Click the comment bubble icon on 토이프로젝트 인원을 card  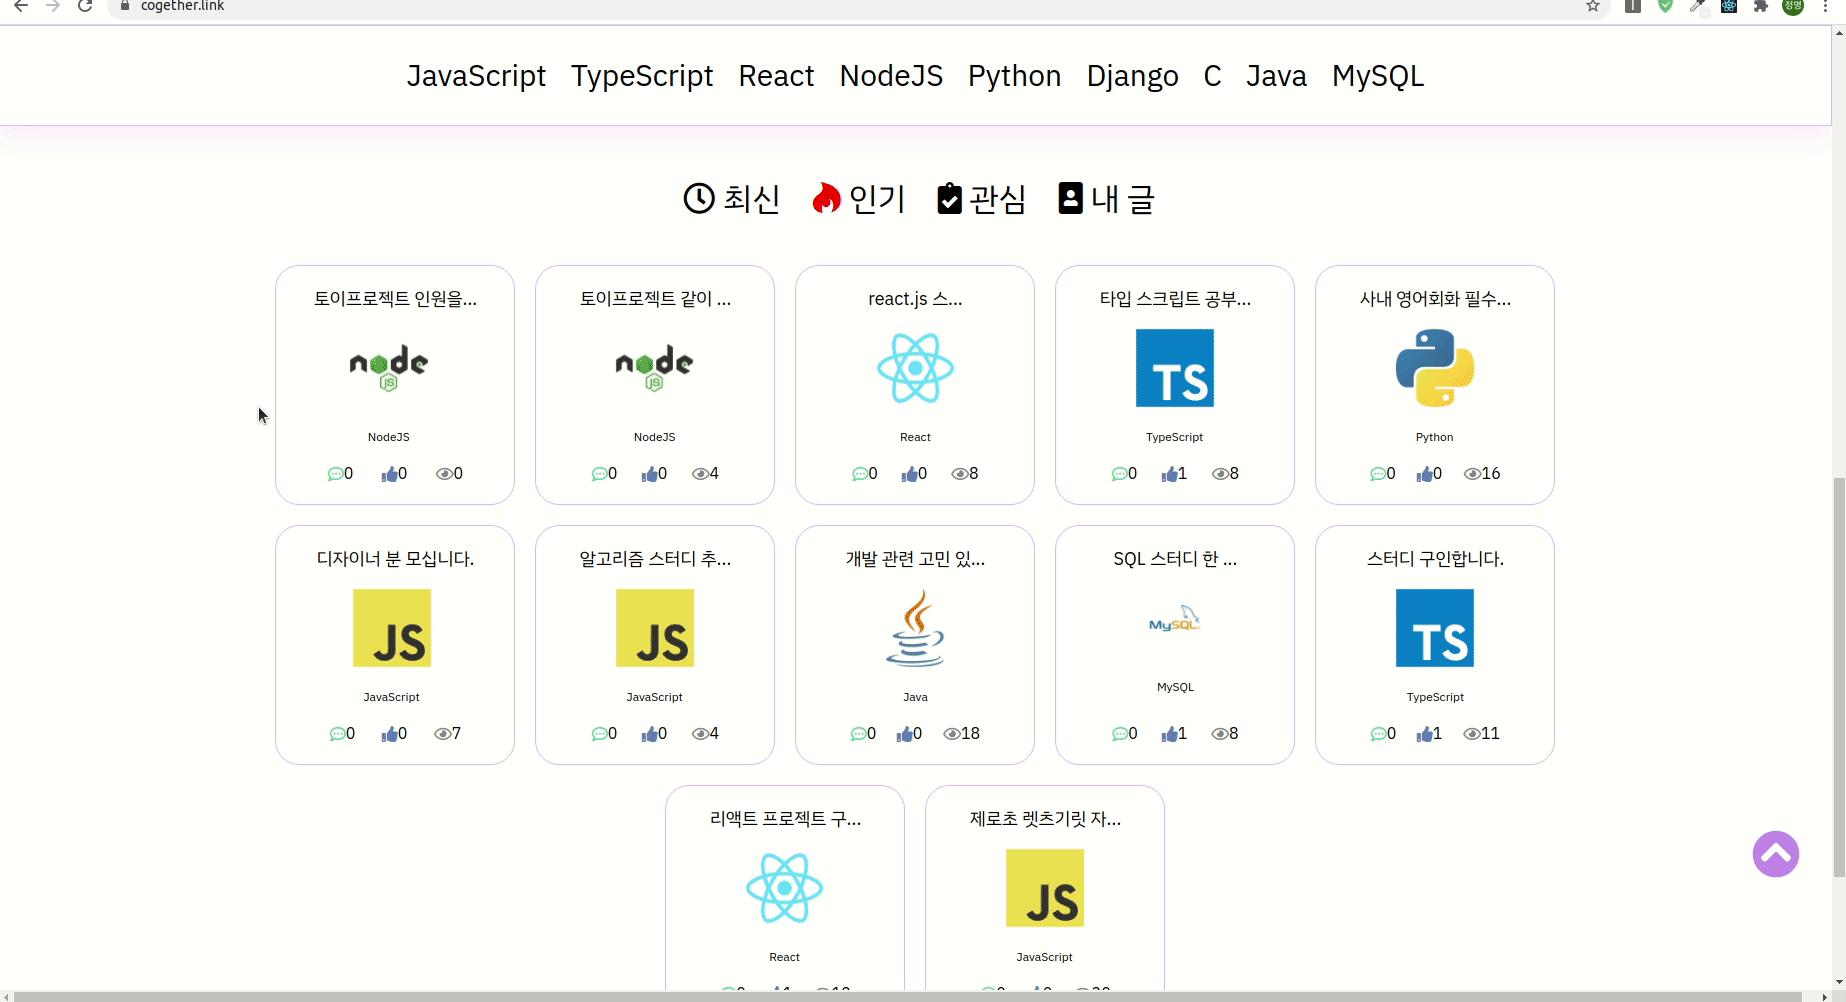click(335, 474)
